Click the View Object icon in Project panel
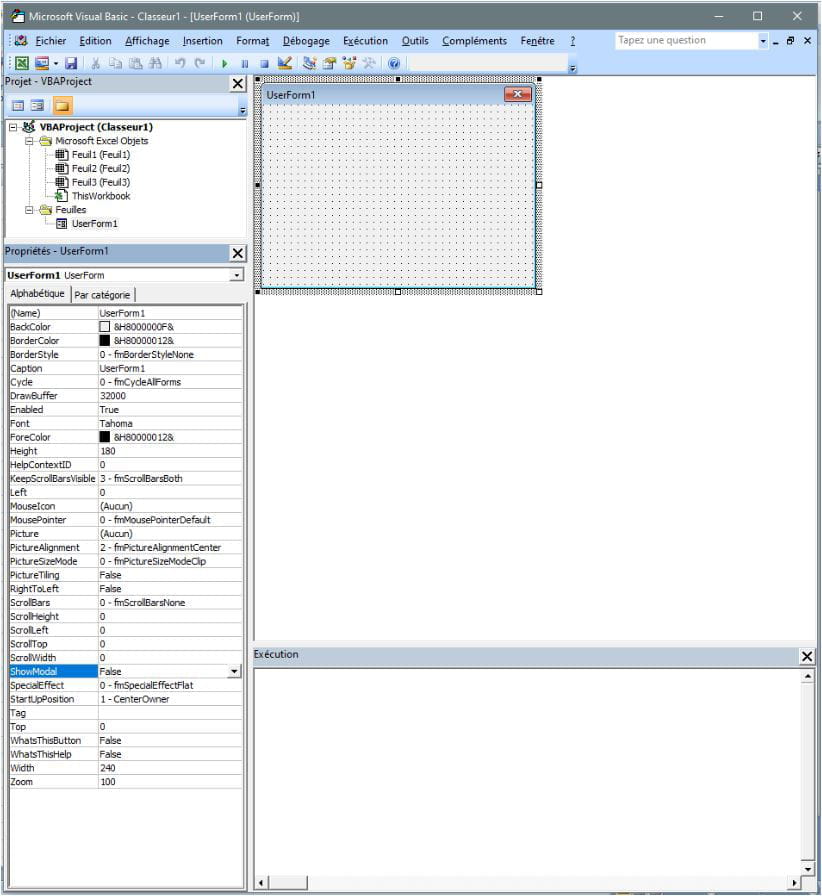This screenshot has height=896, width=822. (x=38, y=106)
